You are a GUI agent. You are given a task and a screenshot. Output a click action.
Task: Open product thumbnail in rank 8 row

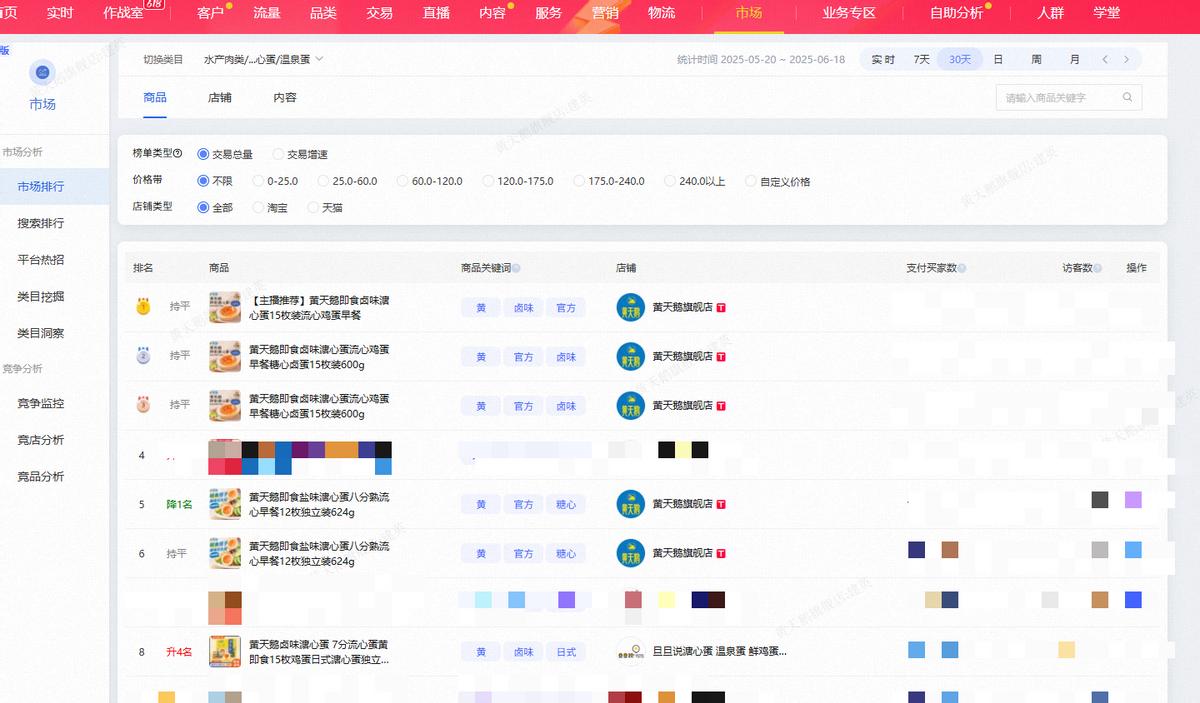[x=225, y=652]
